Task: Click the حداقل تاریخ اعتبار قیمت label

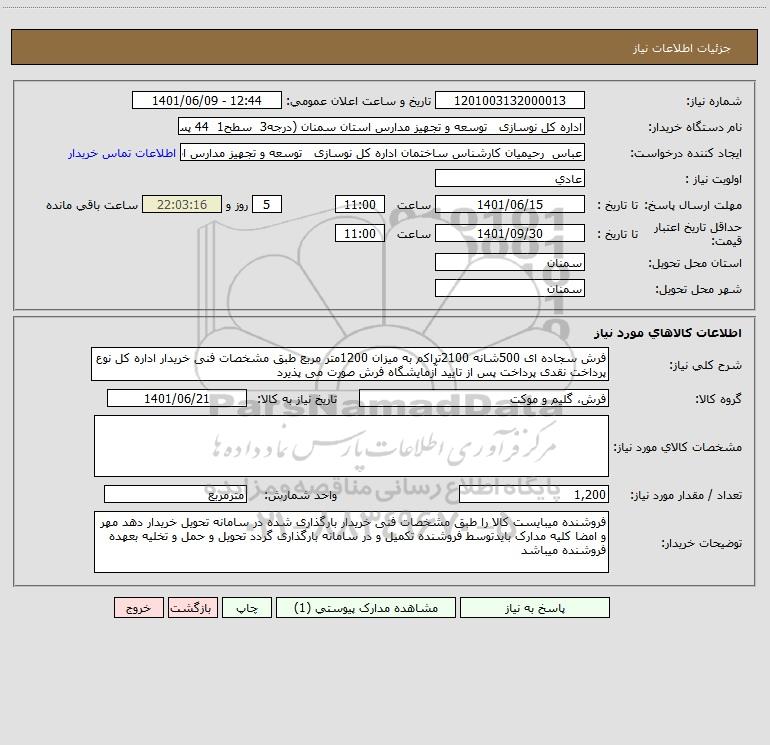Action: (x=698, y=234)
